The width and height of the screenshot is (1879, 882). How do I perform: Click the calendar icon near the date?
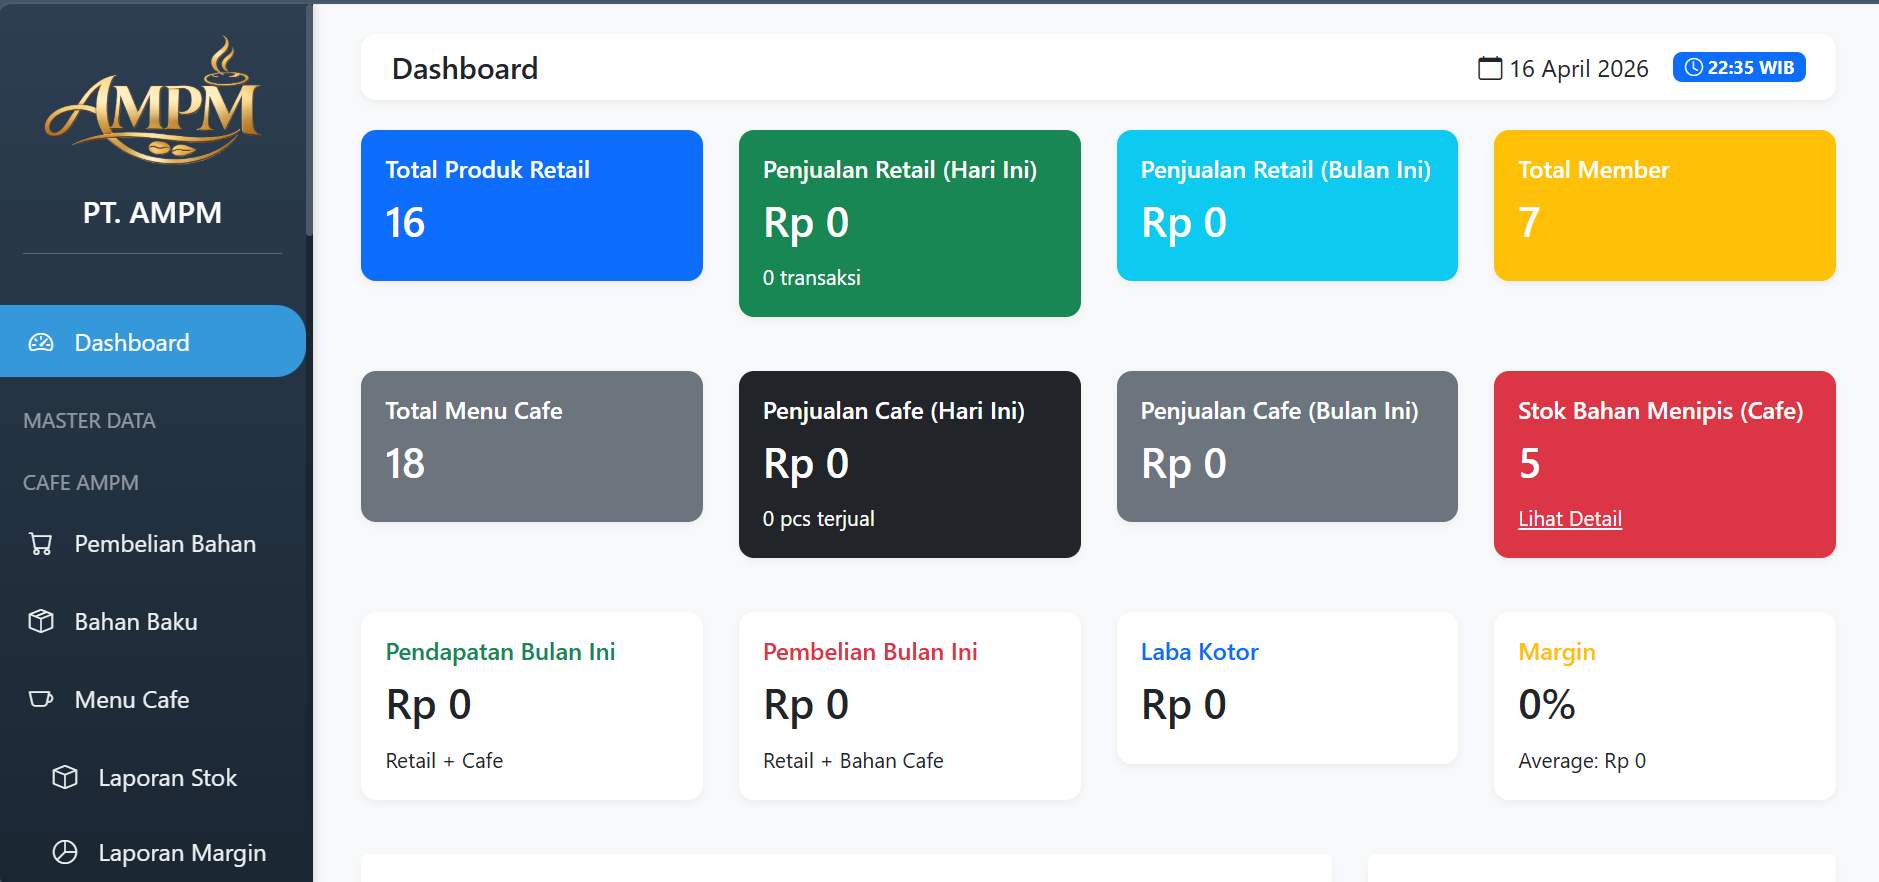(1490, 68)
